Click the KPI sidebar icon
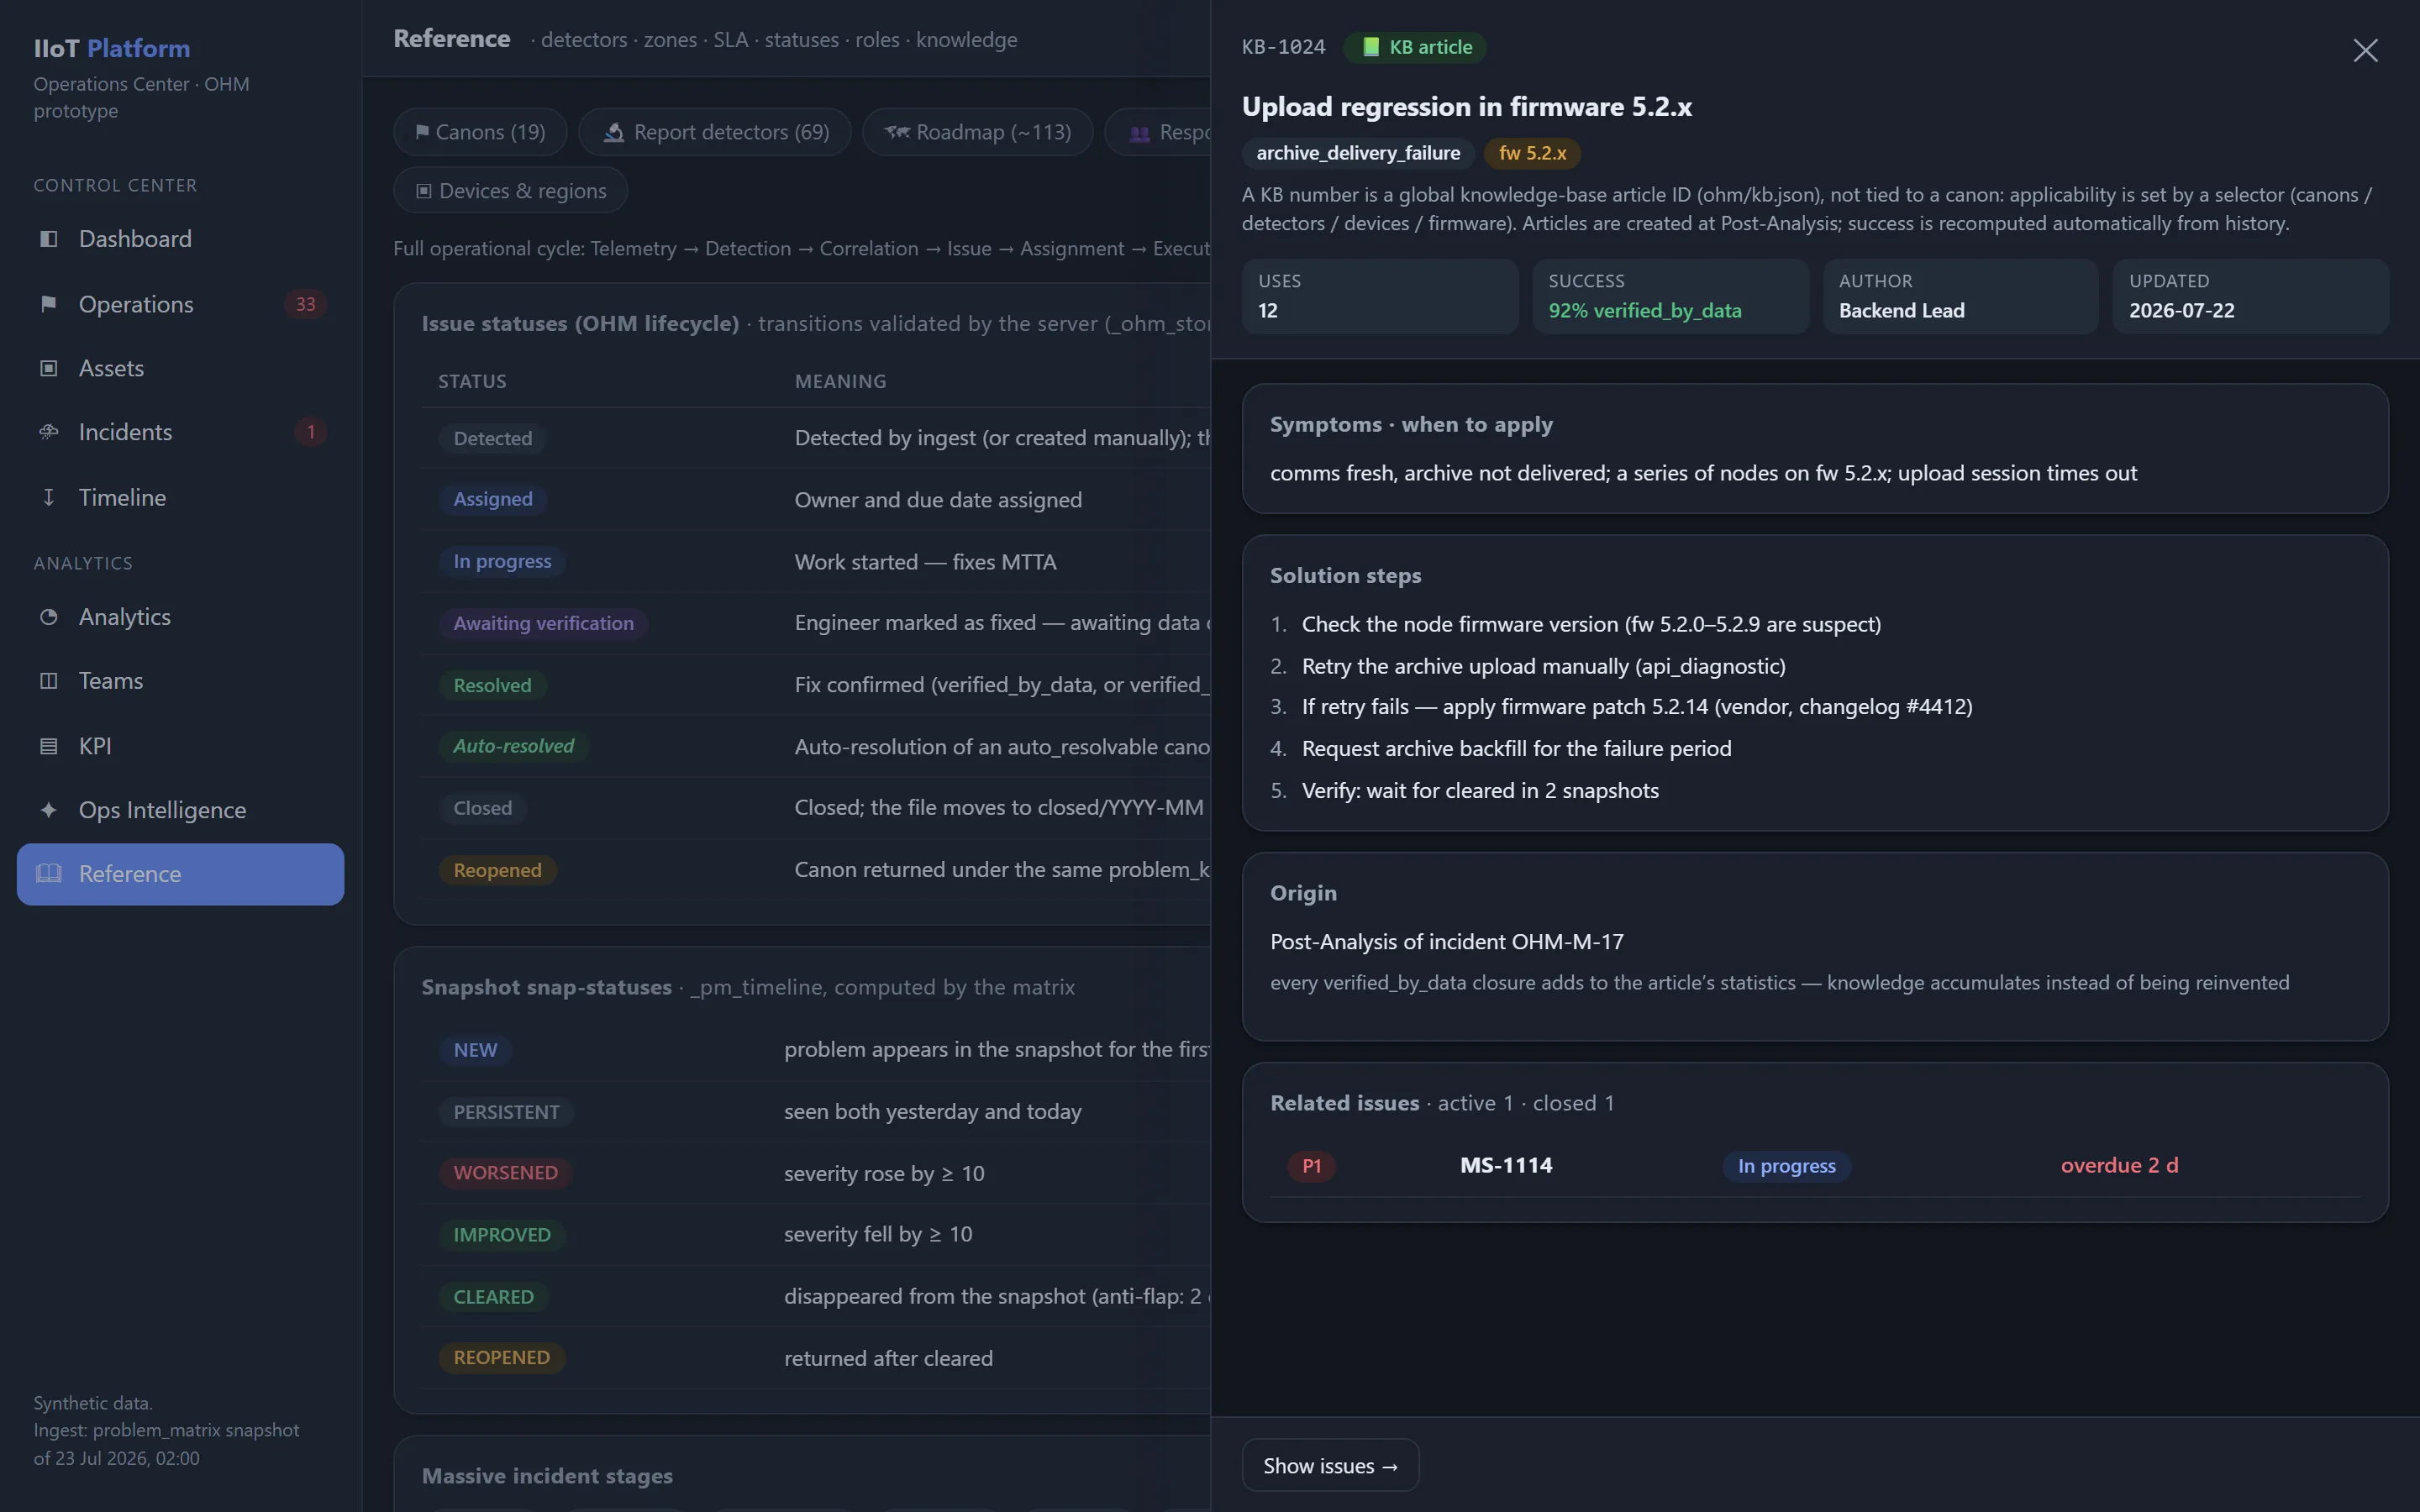The height and width of the screenshot is (1512, 2420). [x=48, y=746]
